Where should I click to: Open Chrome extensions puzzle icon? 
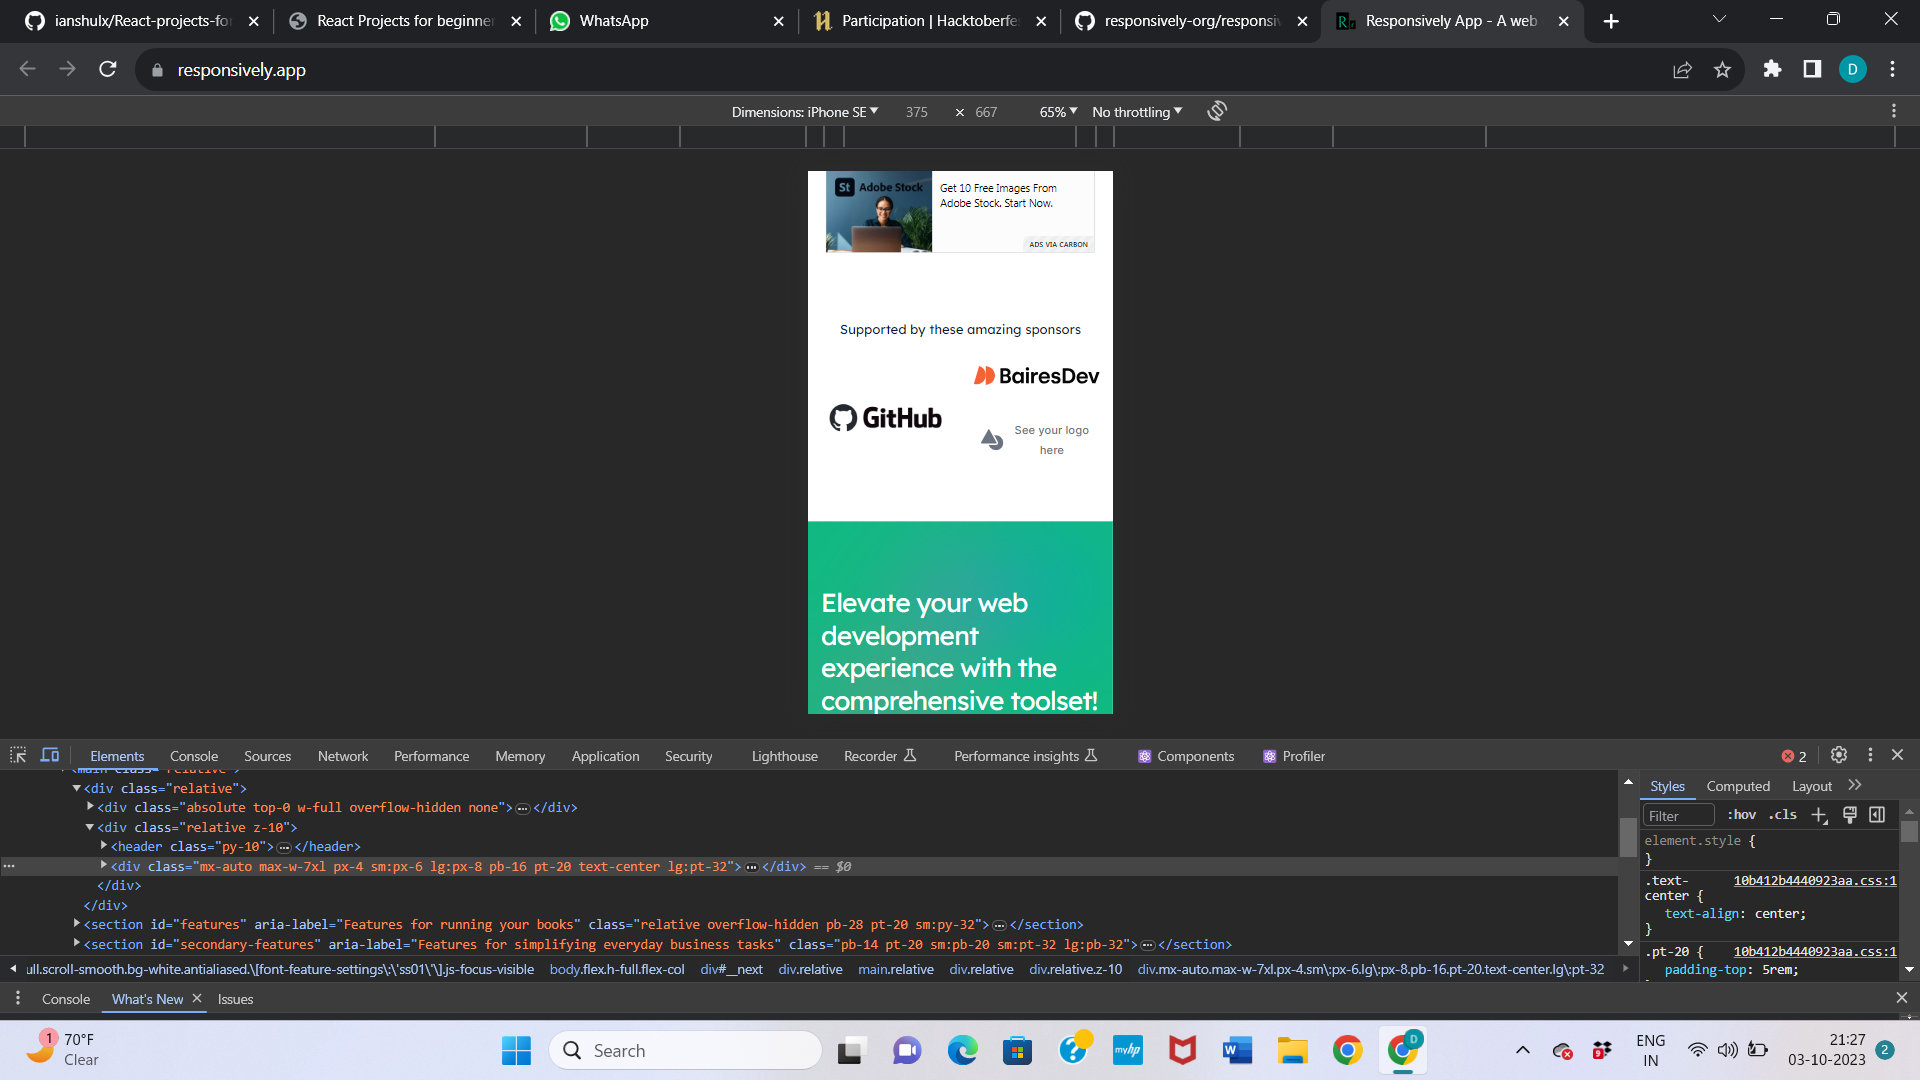pos(1772,69)
